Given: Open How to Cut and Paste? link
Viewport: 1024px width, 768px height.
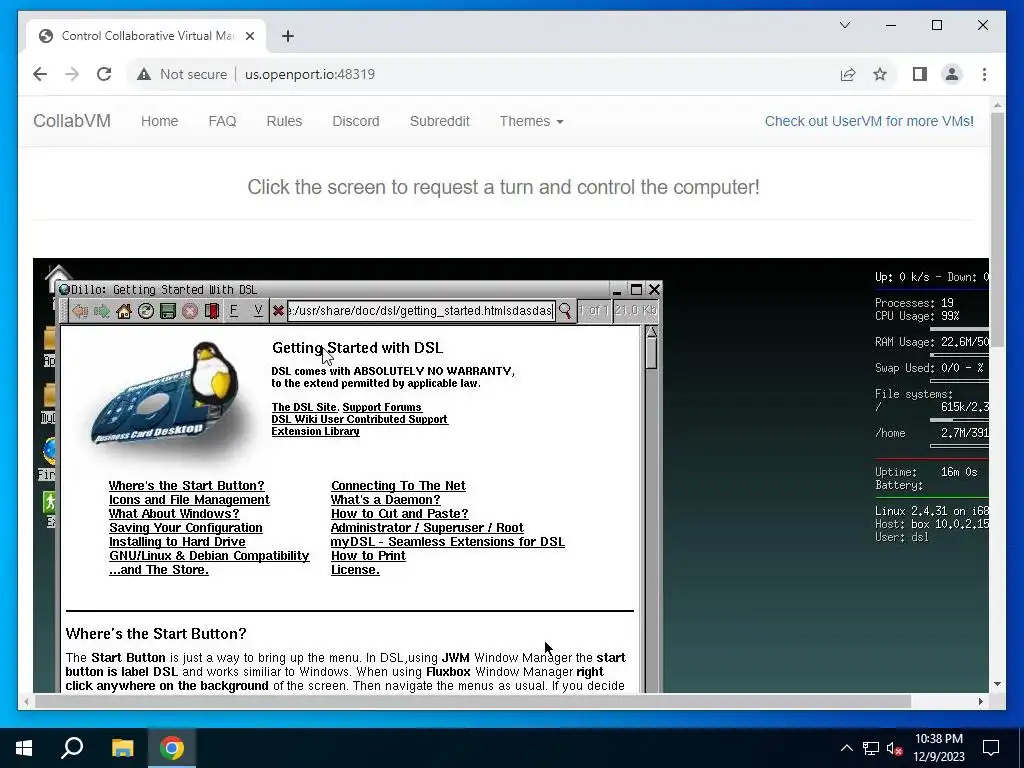Looking at the screenshot, I should tap(400, 514).
